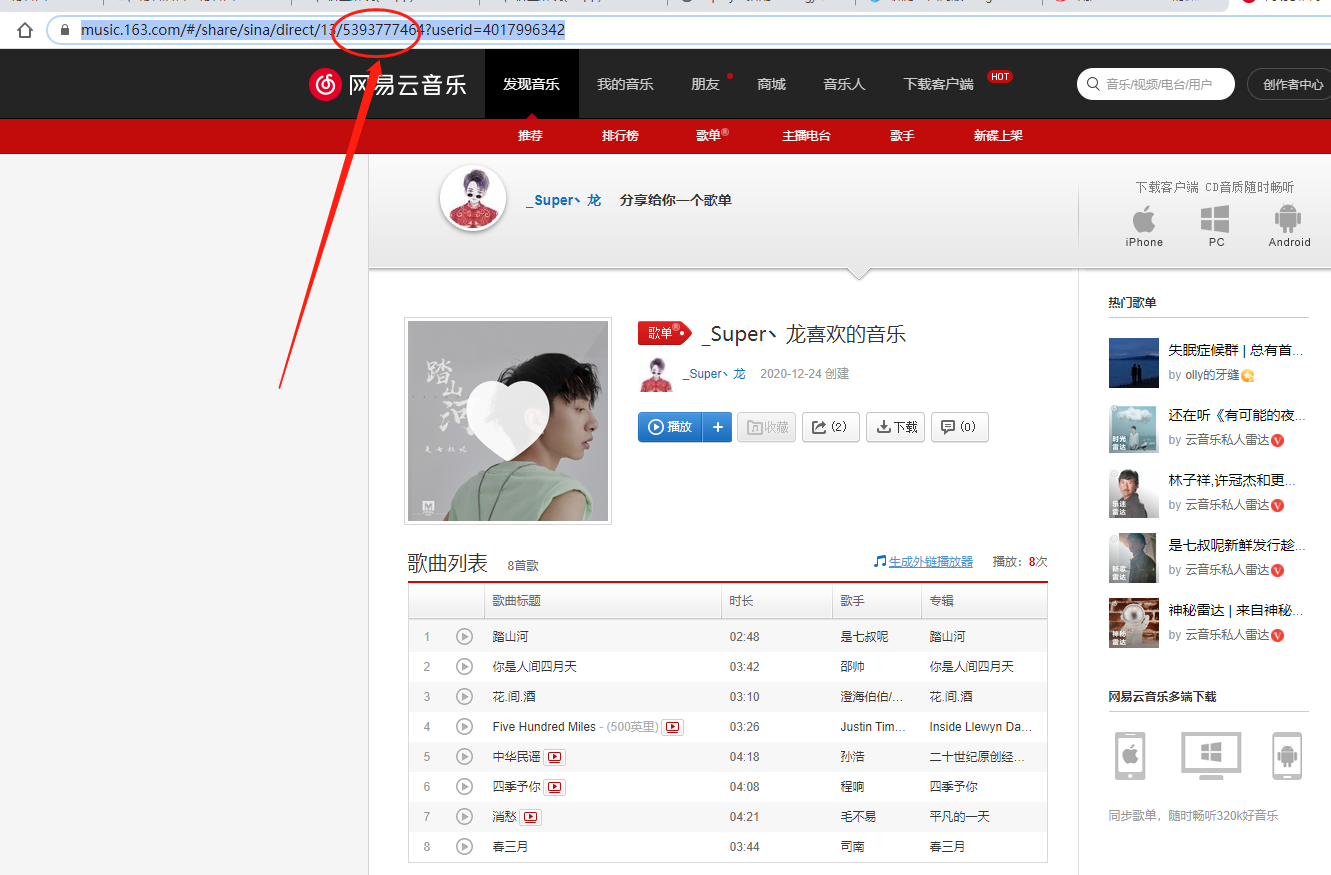Select 排行榜 in red sub-navigation

pyautogui.click(x=620, y=135)
